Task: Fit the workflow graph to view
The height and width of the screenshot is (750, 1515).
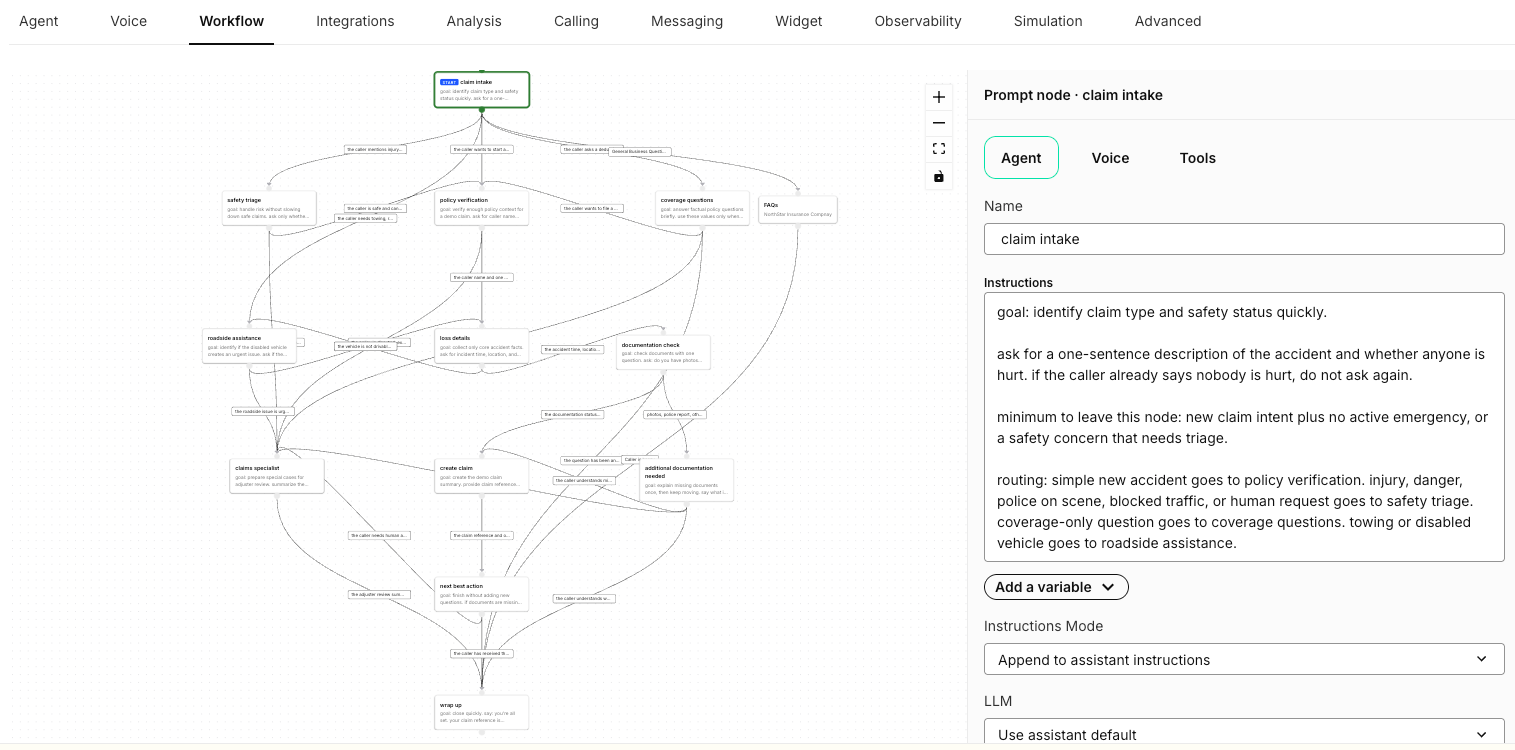Action: pyautogui.click(x=938, y=149)
